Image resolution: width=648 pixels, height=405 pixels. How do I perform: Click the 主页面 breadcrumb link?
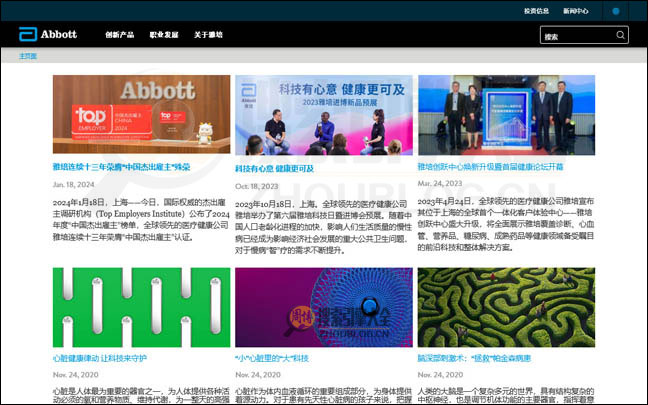tap(28, 56)
